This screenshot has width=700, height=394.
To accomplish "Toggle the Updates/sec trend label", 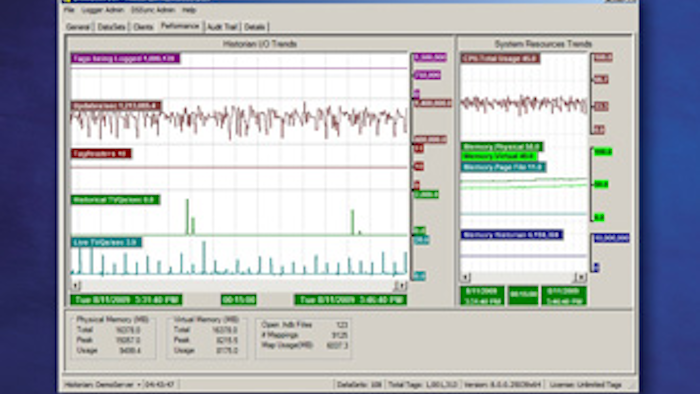I will click(x=116, y=106).
